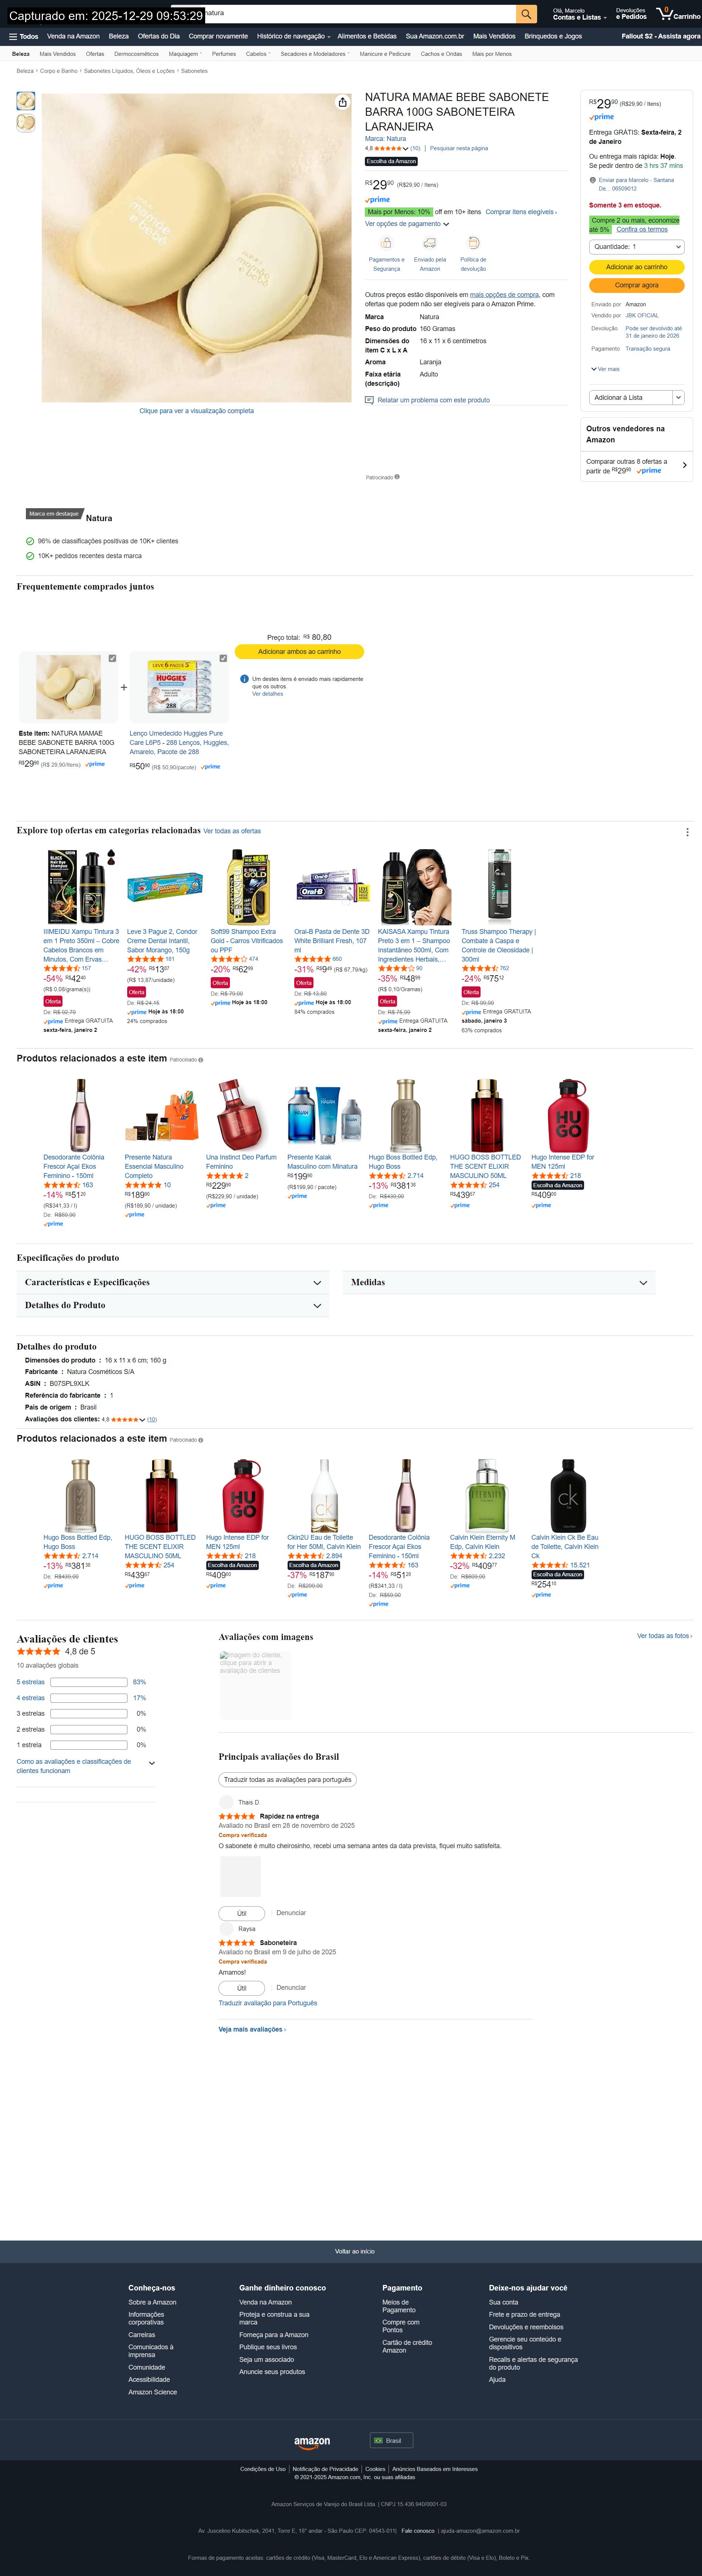Click the Enviado pela Amazon truck icon

(x=430, y=243)
